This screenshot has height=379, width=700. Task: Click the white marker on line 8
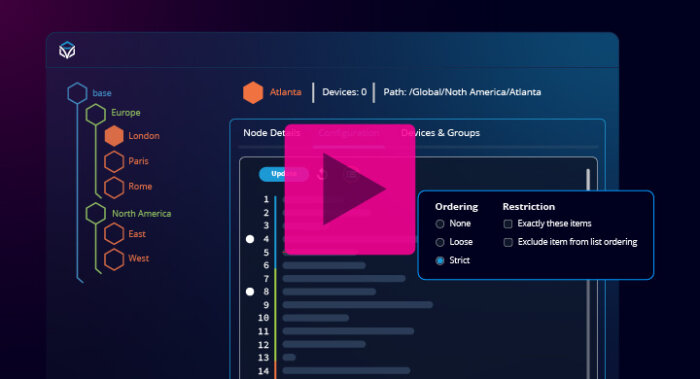pyautogui.click(x=250, y=292)
